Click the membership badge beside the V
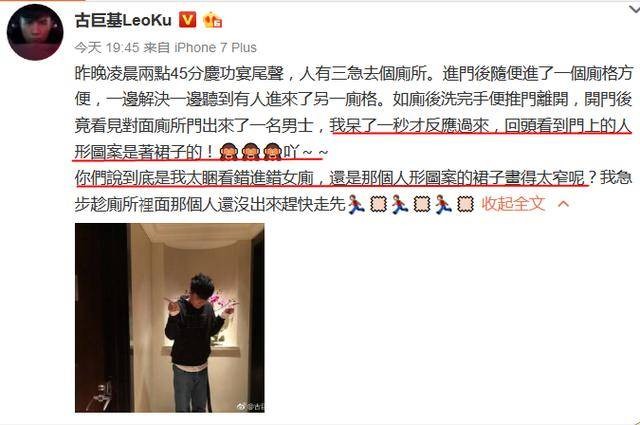The height and width of the screenshot is (425, 640). pyautogui.click(x=212, y=20)
